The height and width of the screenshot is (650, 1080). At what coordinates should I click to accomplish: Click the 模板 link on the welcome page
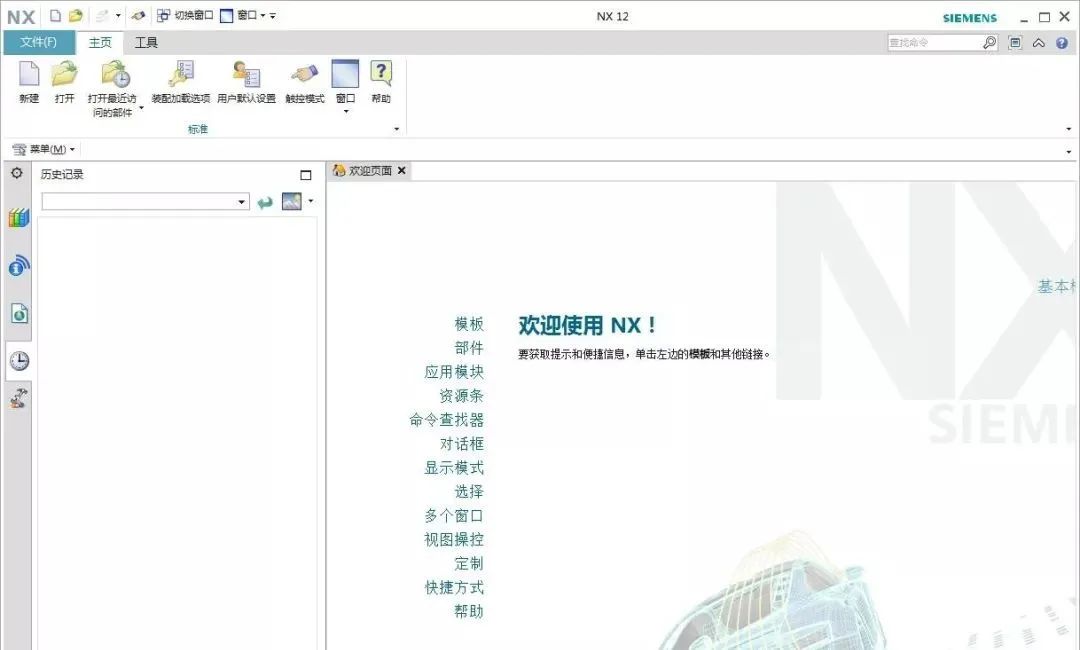(x=467, y=324)
